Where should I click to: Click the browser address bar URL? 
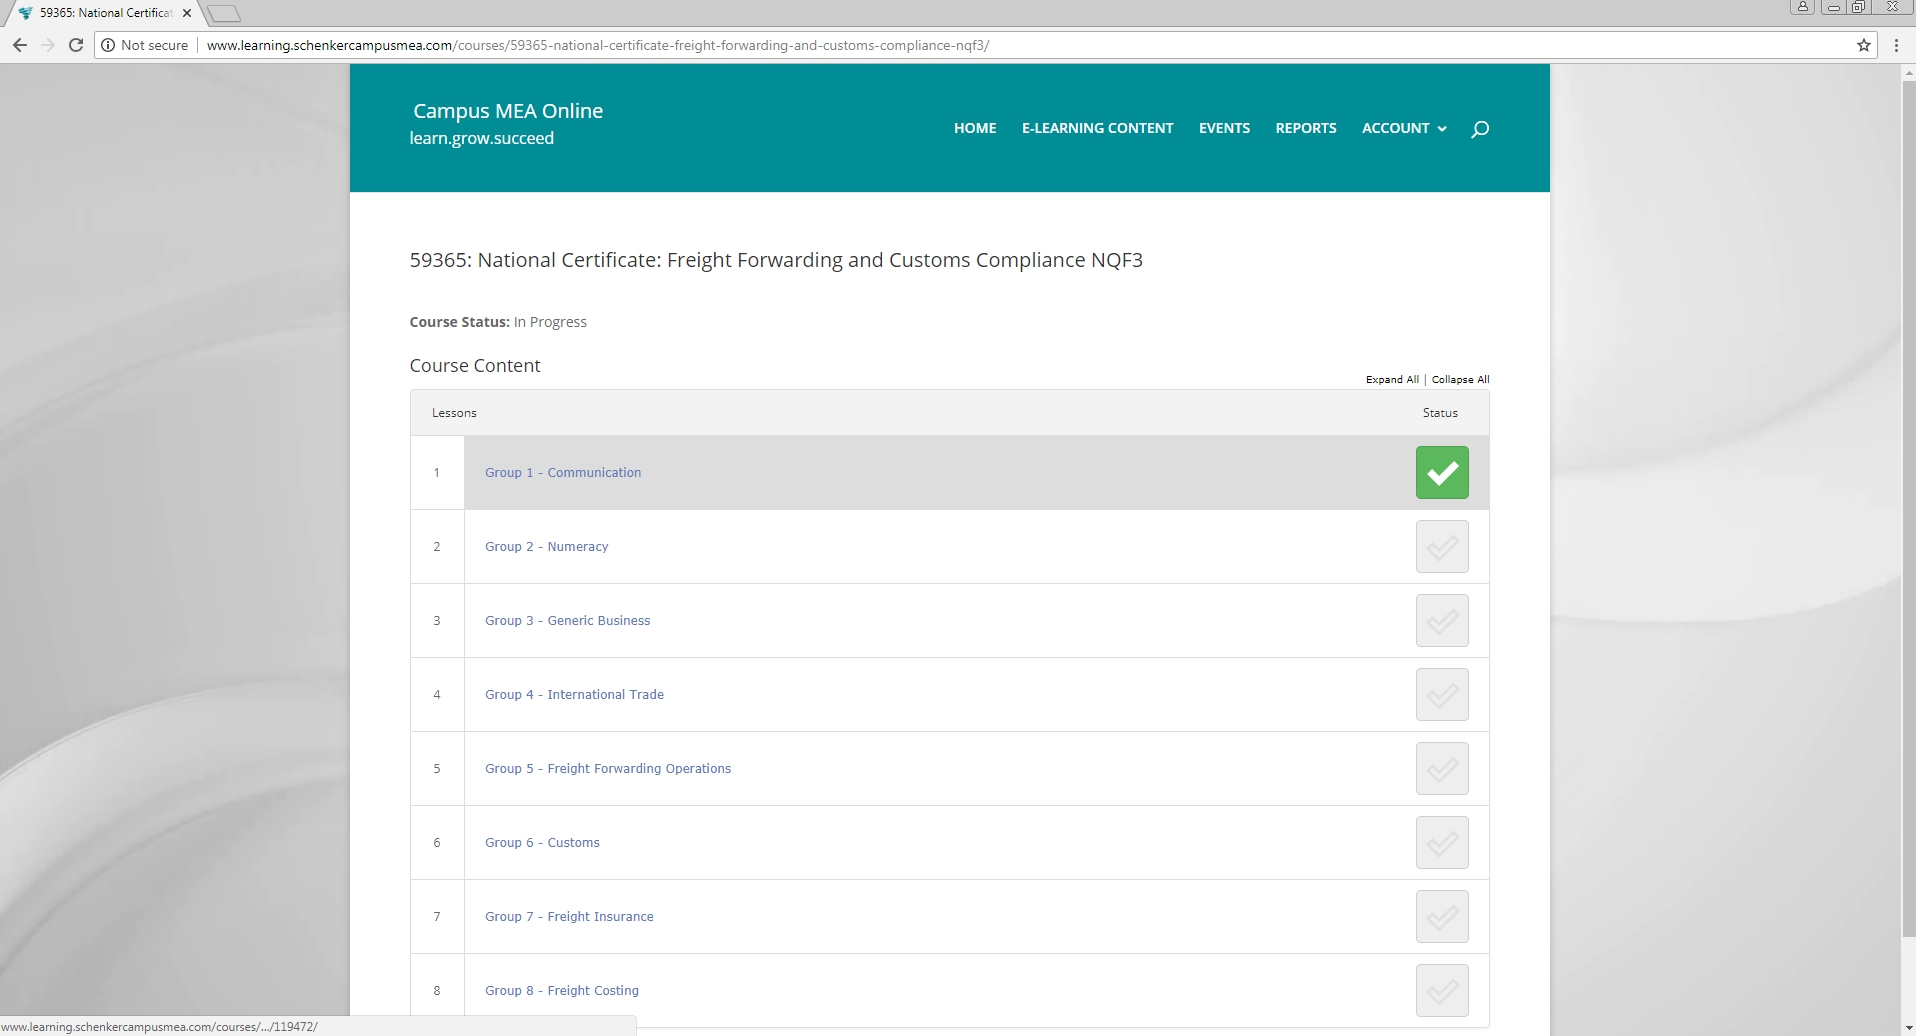point(598,45)
